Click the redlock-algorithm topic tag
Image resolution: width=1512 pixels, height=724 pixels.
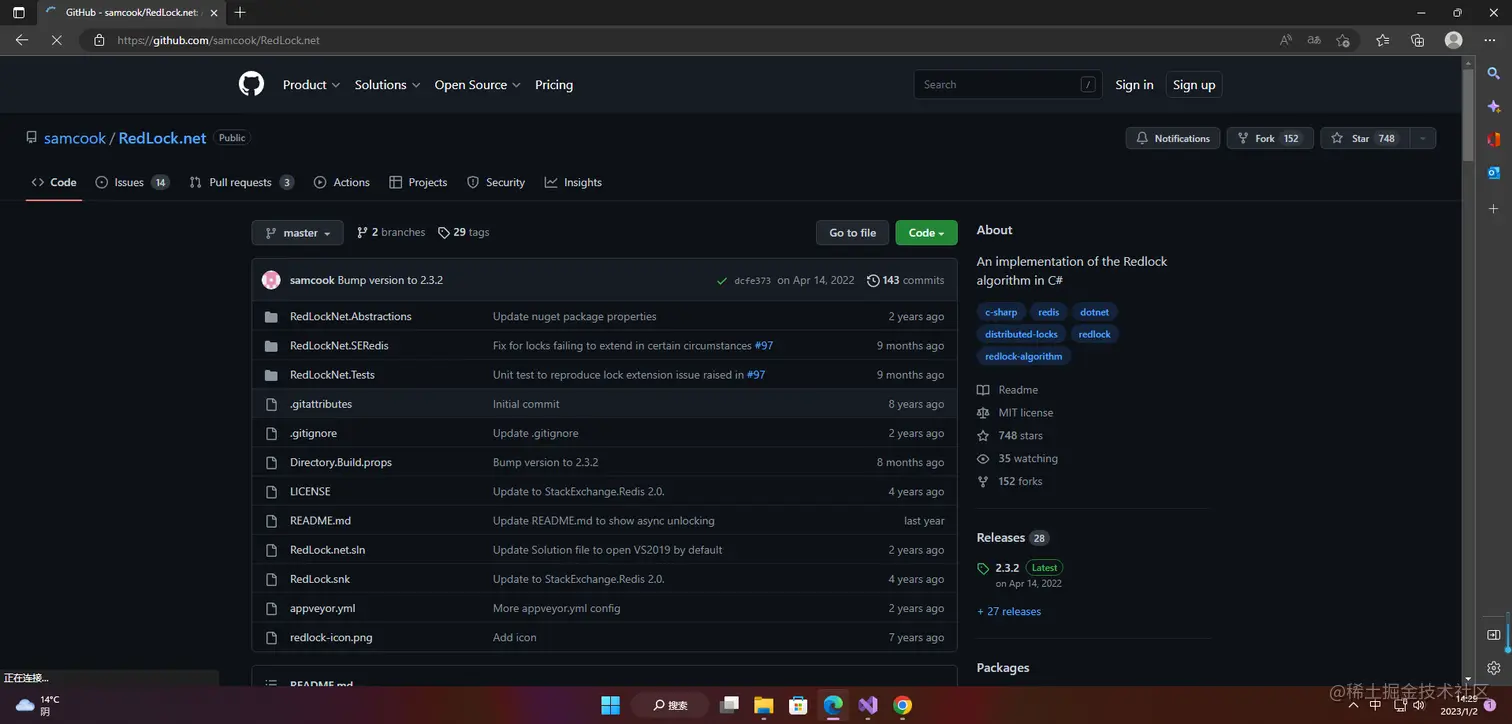tap(1023, 356)
